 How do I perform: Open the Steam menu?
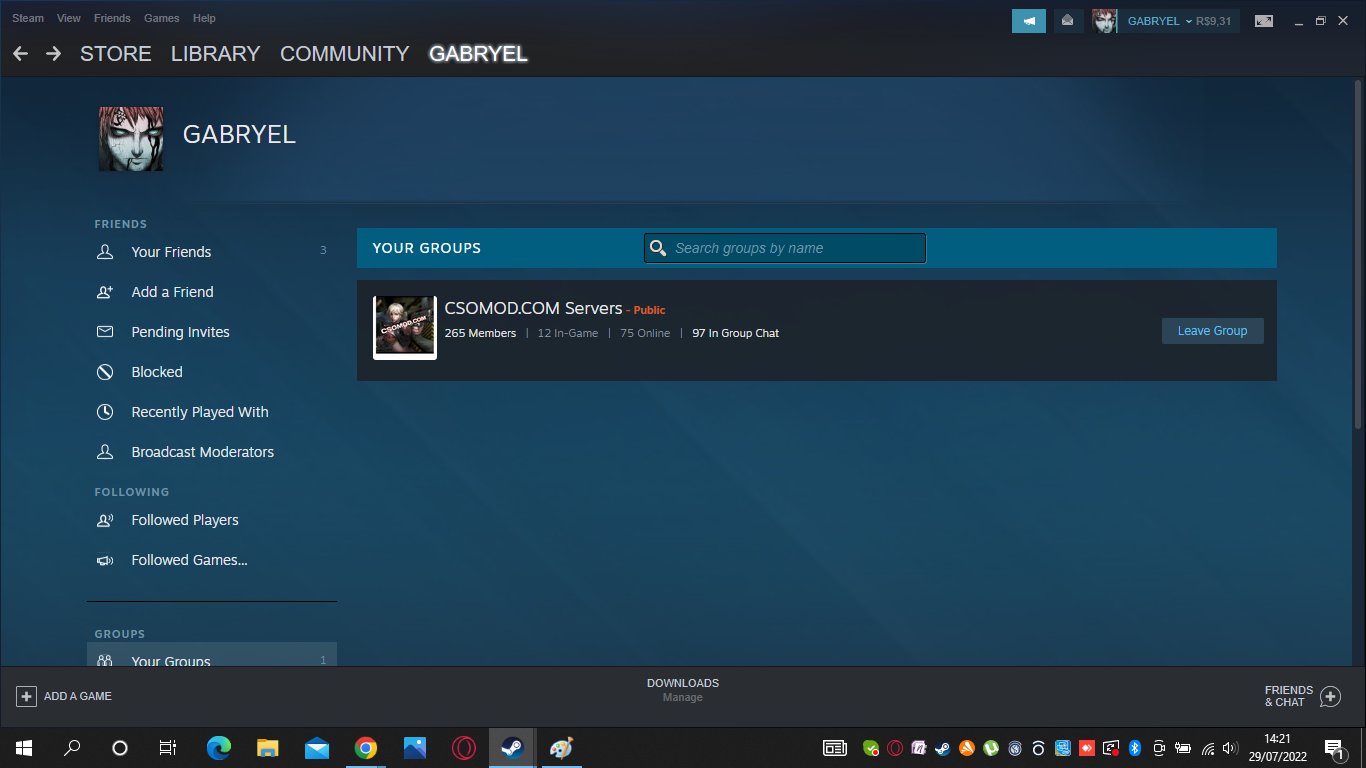(28, 18)
